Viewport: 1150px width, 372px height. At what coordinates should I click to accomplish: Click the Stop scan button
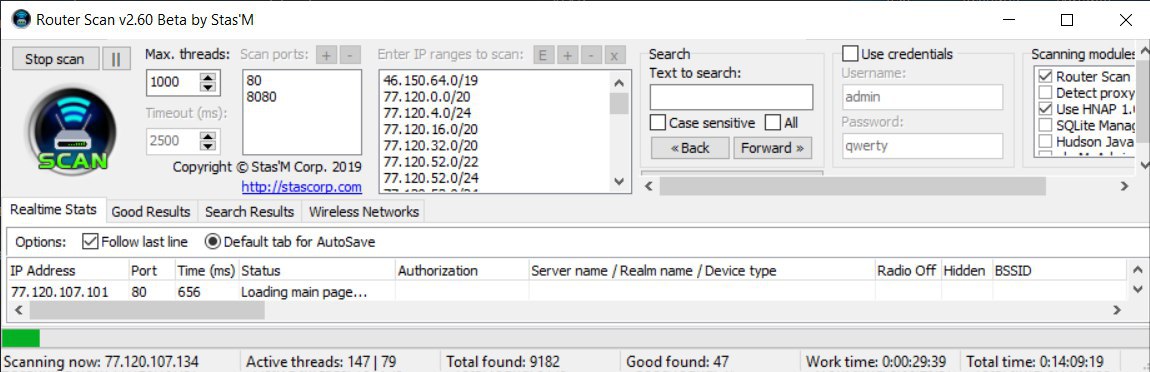click(x=55, y=59)
